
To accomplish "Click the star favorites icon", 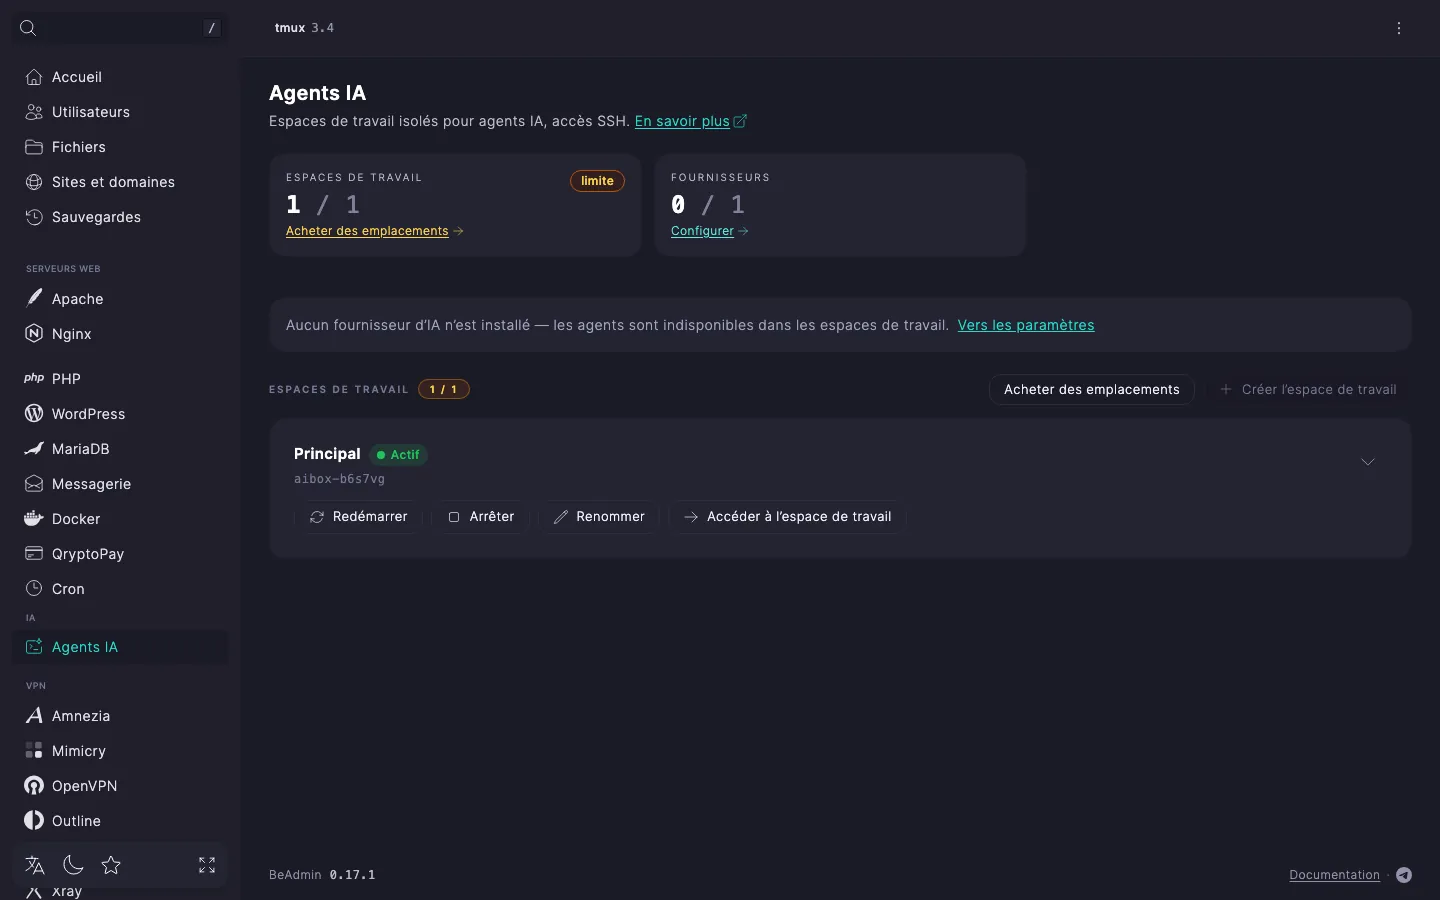I will click(111, 865).
